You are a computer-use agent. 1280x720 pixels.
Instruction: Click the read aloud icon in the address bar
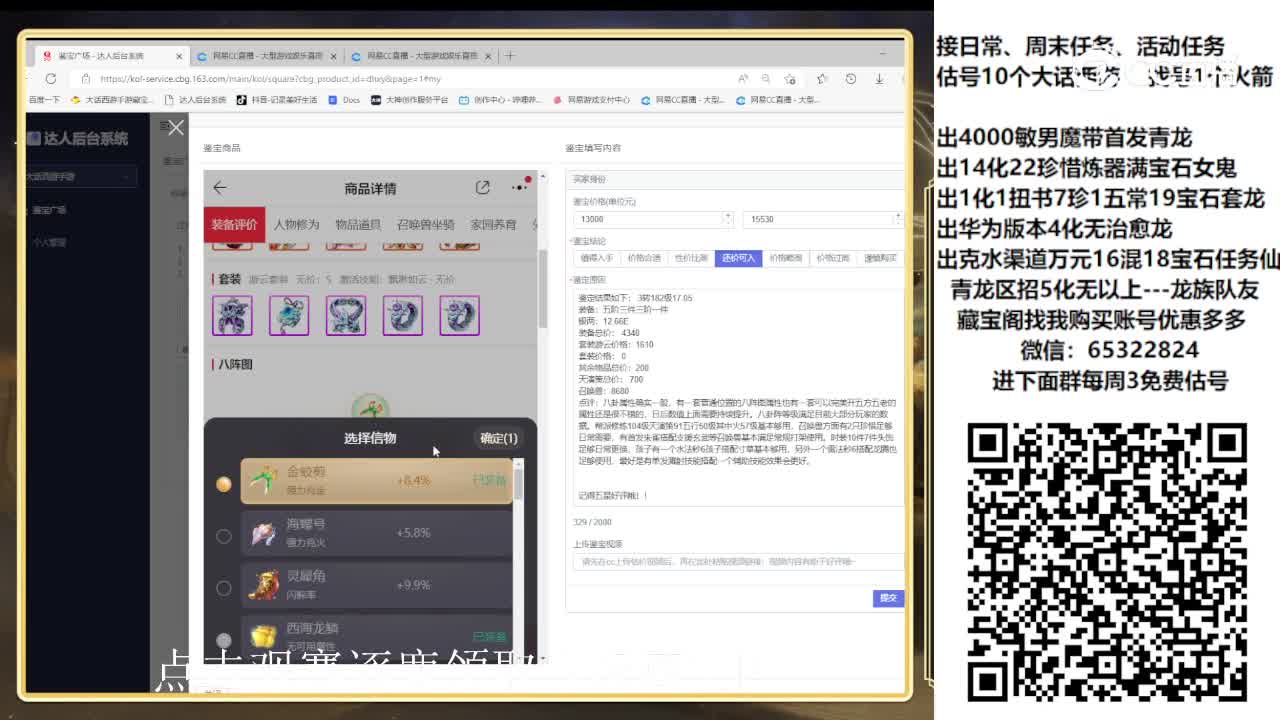coord(743,78)
